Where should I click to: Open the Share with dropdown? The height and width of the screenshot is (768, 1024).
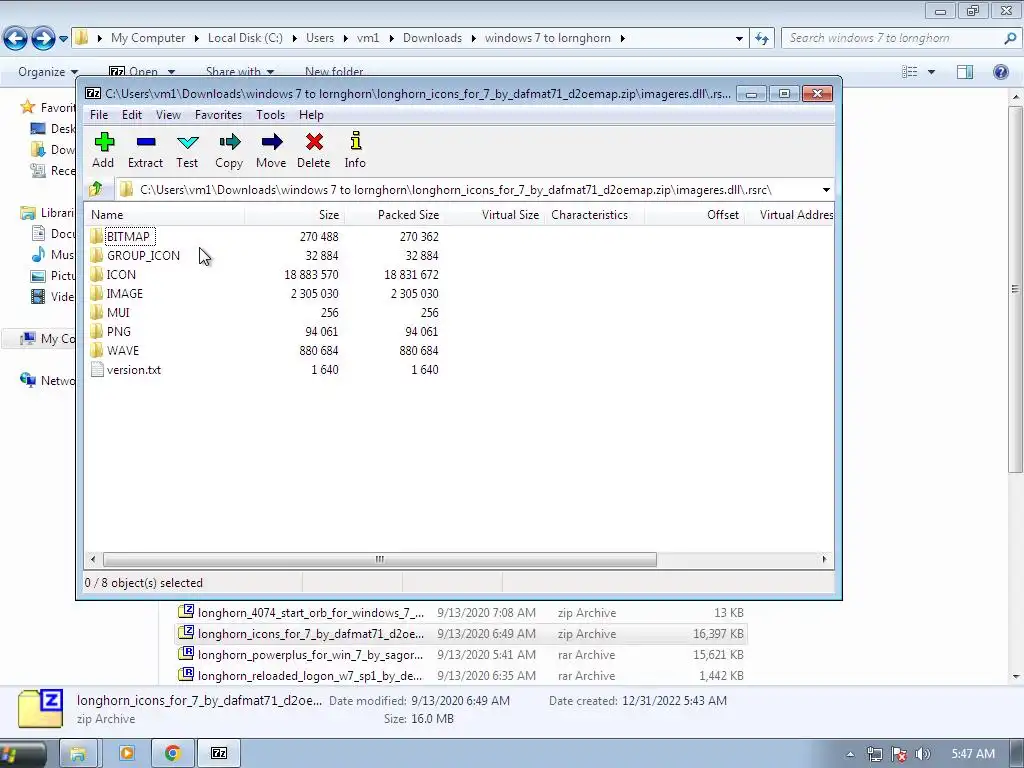240,72
